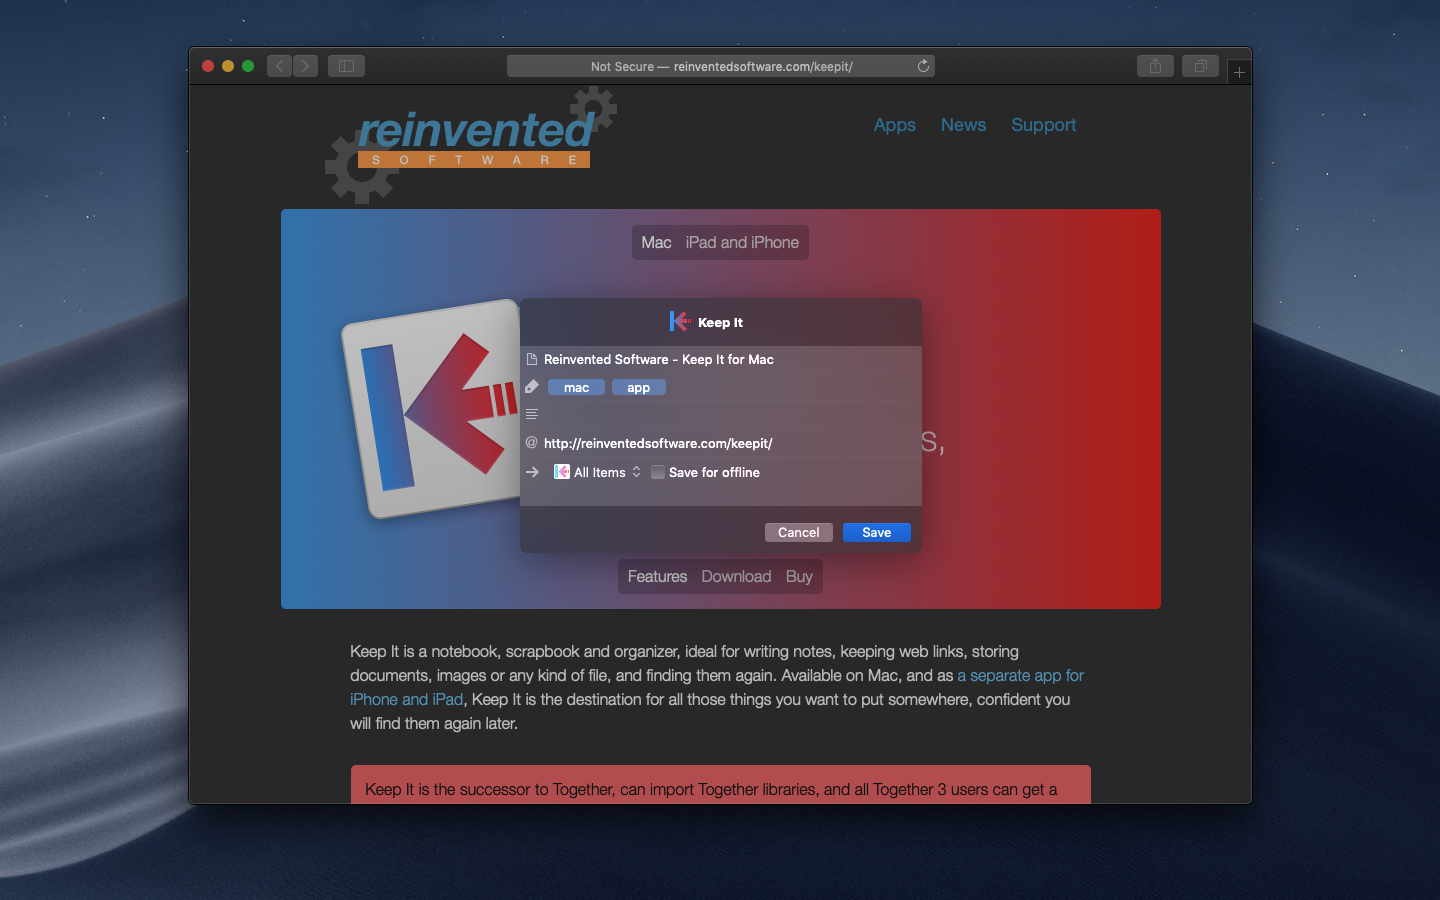Click the tag icon beside the tags
The height and width of the screenshot is (900, 1440).
pos(532,387)
